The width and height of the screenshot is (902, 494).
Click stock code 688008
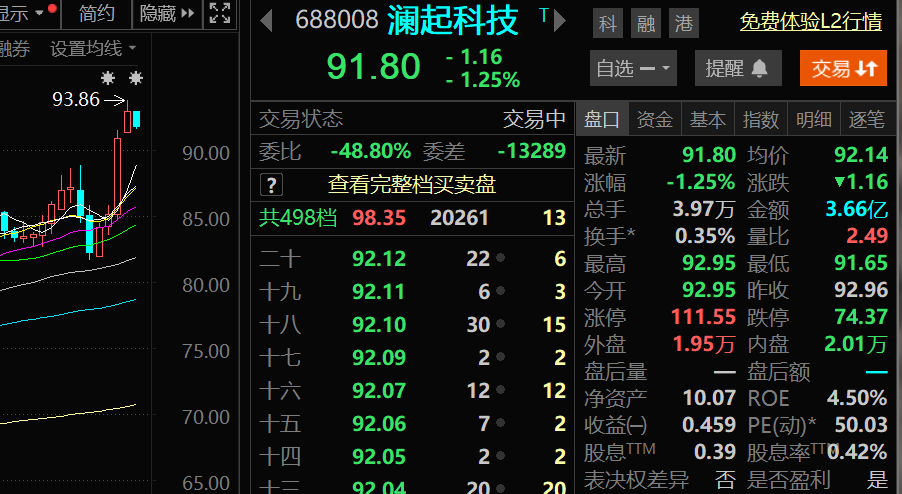[x=337, y=20]
